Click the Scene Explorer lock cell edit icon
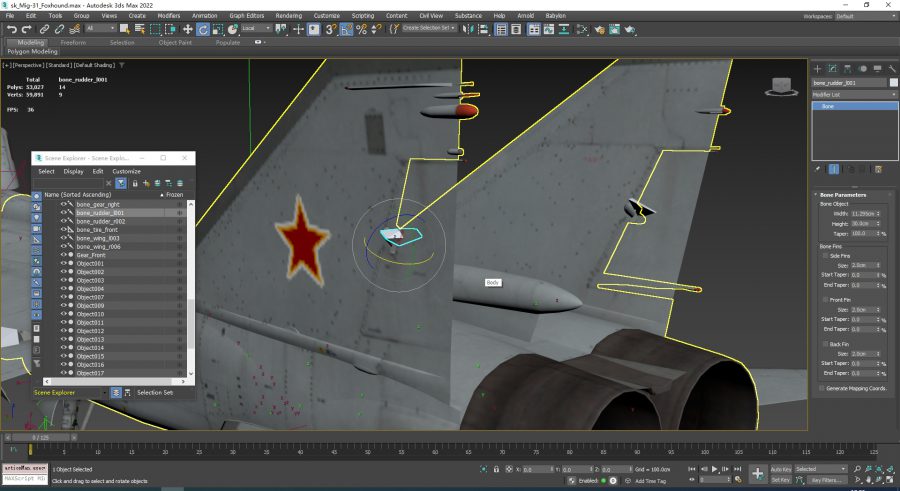 [135, 183]
